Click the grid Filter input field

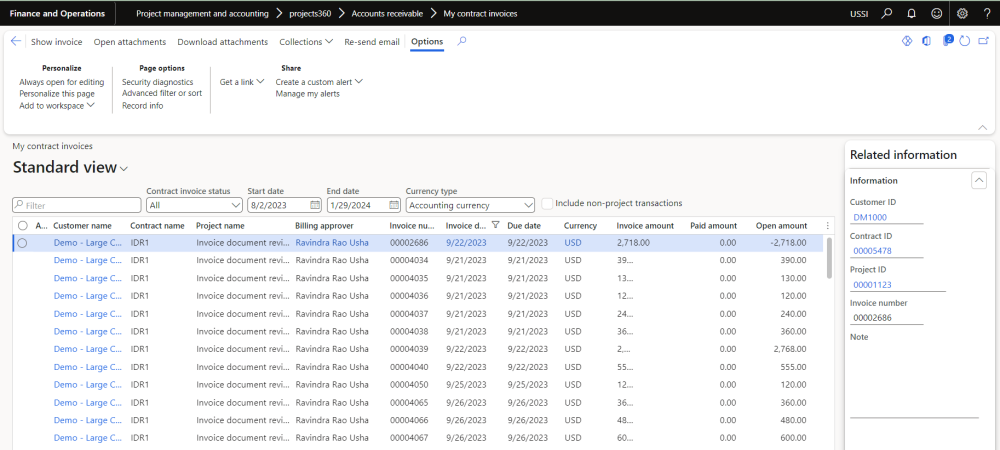point(76,205)
